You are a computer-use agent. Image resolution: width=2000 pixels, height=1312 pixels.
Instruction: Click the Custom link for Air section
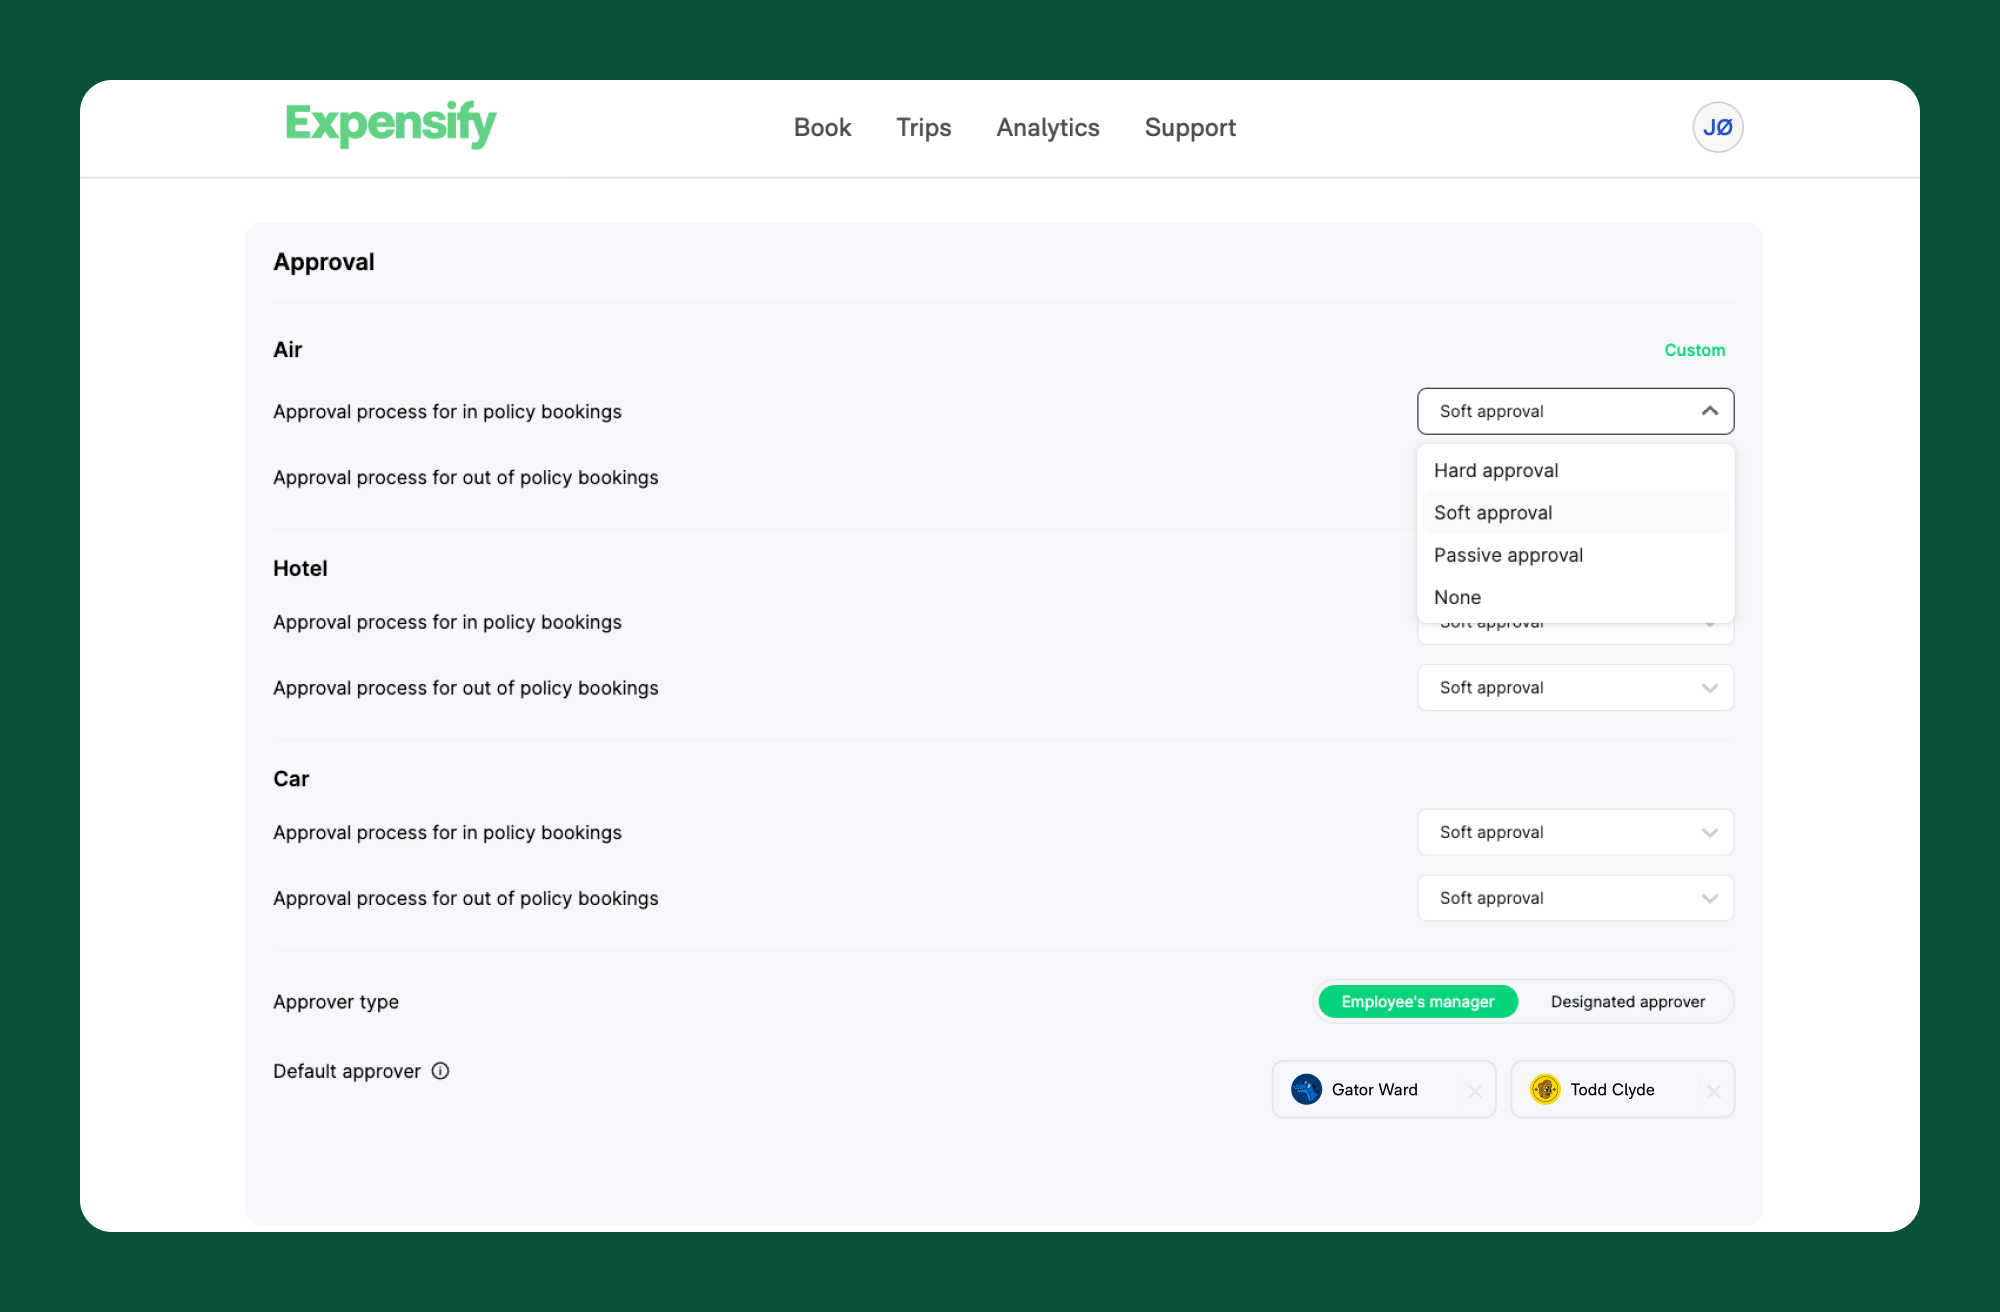(x=1693, y=350)
